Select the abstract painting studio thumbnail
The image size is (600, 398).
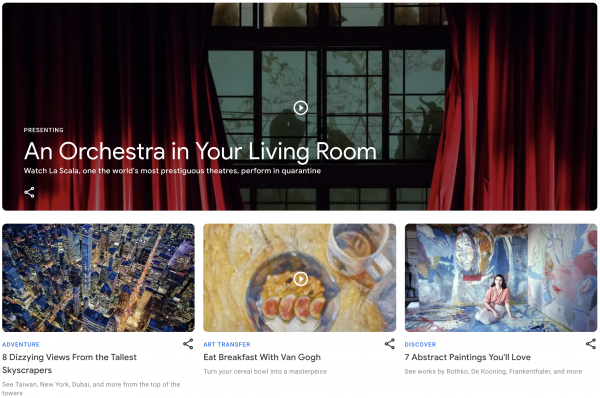click(501, 278)
